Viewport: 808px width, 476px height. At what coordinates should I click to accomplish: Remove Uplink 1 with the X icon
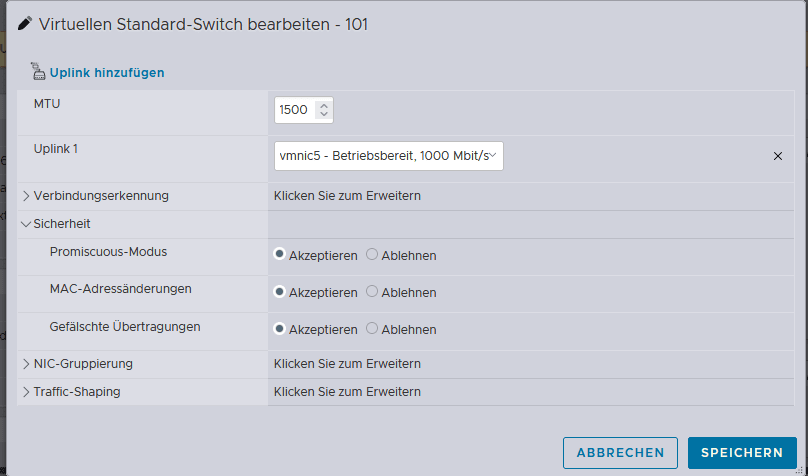778,156
